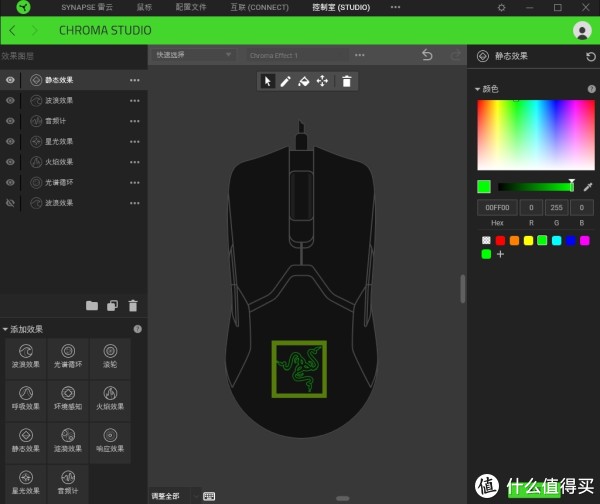Add the 响应效果 reactive effect
Image resolution: width=600 pixels, height=504 pixels.
(x=110, y=441)
